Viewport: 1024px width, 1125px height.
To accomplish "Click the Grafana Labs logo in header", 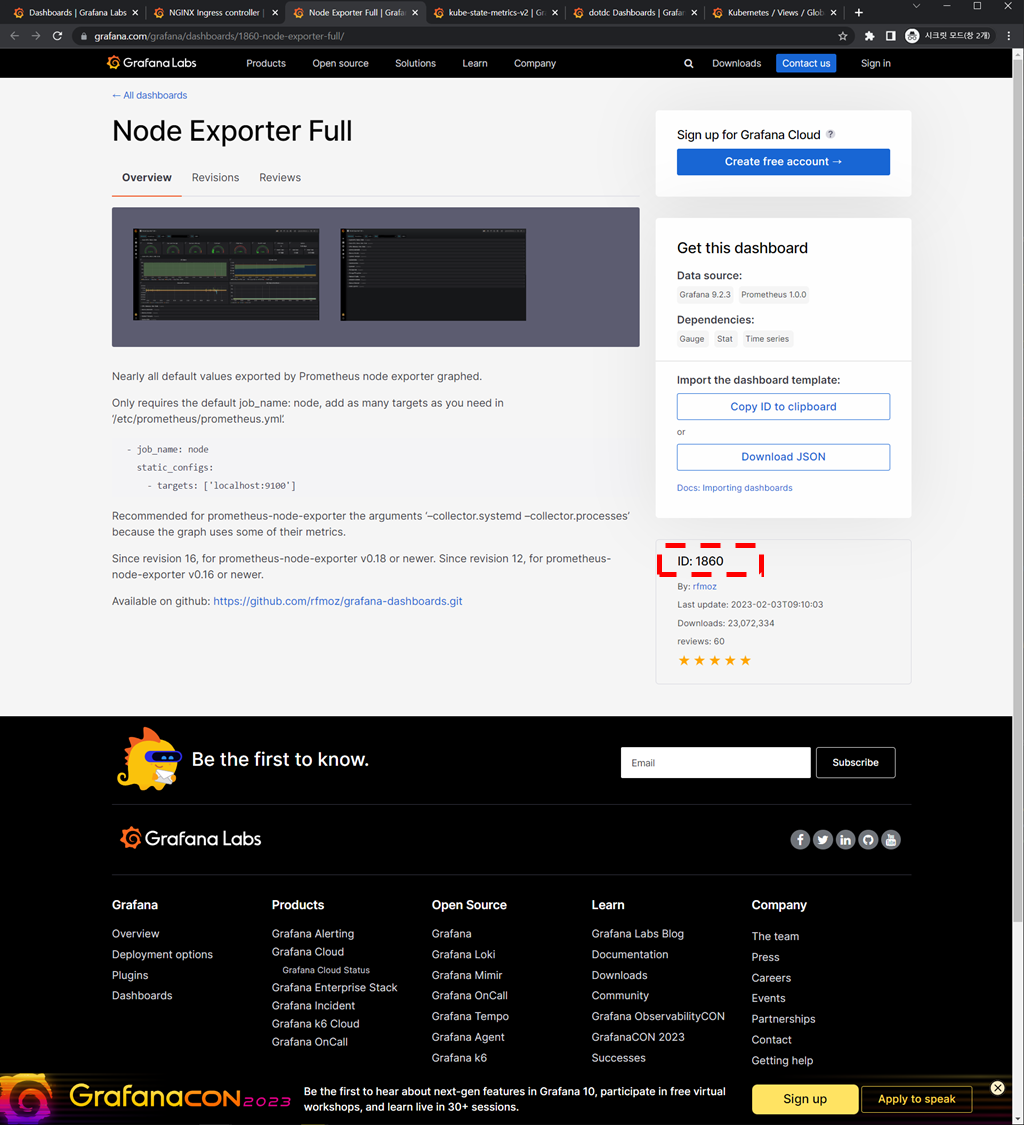I will [151, 63].
